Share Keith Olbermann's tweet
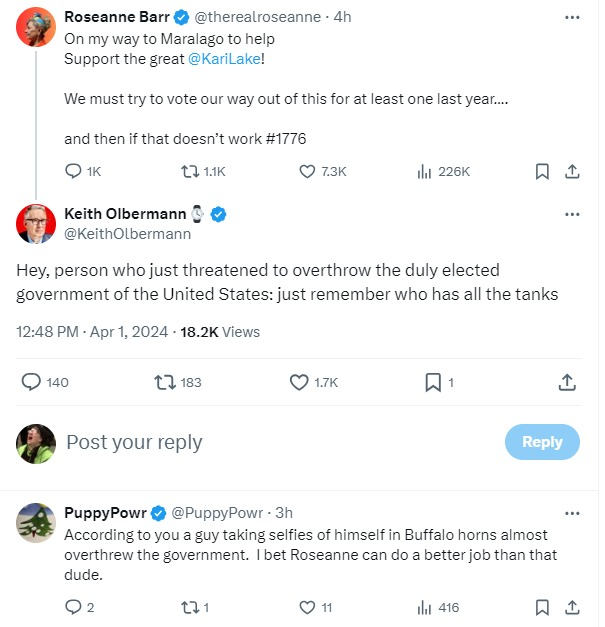 pos(566,382)
